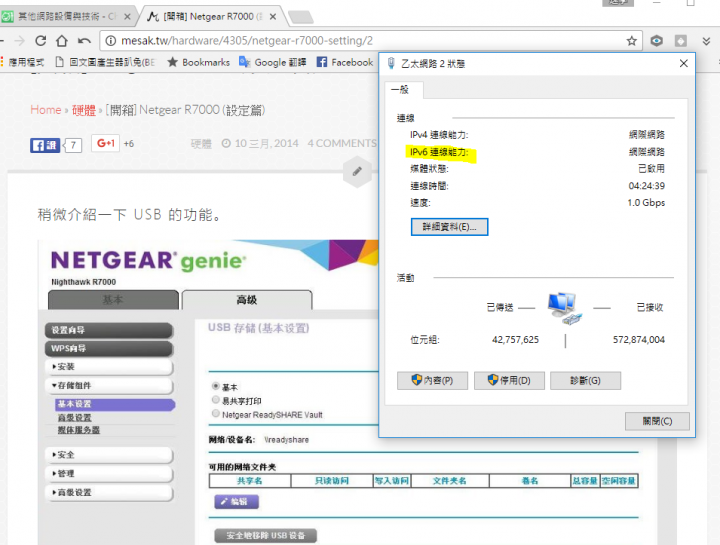The width and height of the screenshot is (720, 545).
Task: Open the Bookmarks folder in bookmarks bar
Action: (x=199, y=62)
